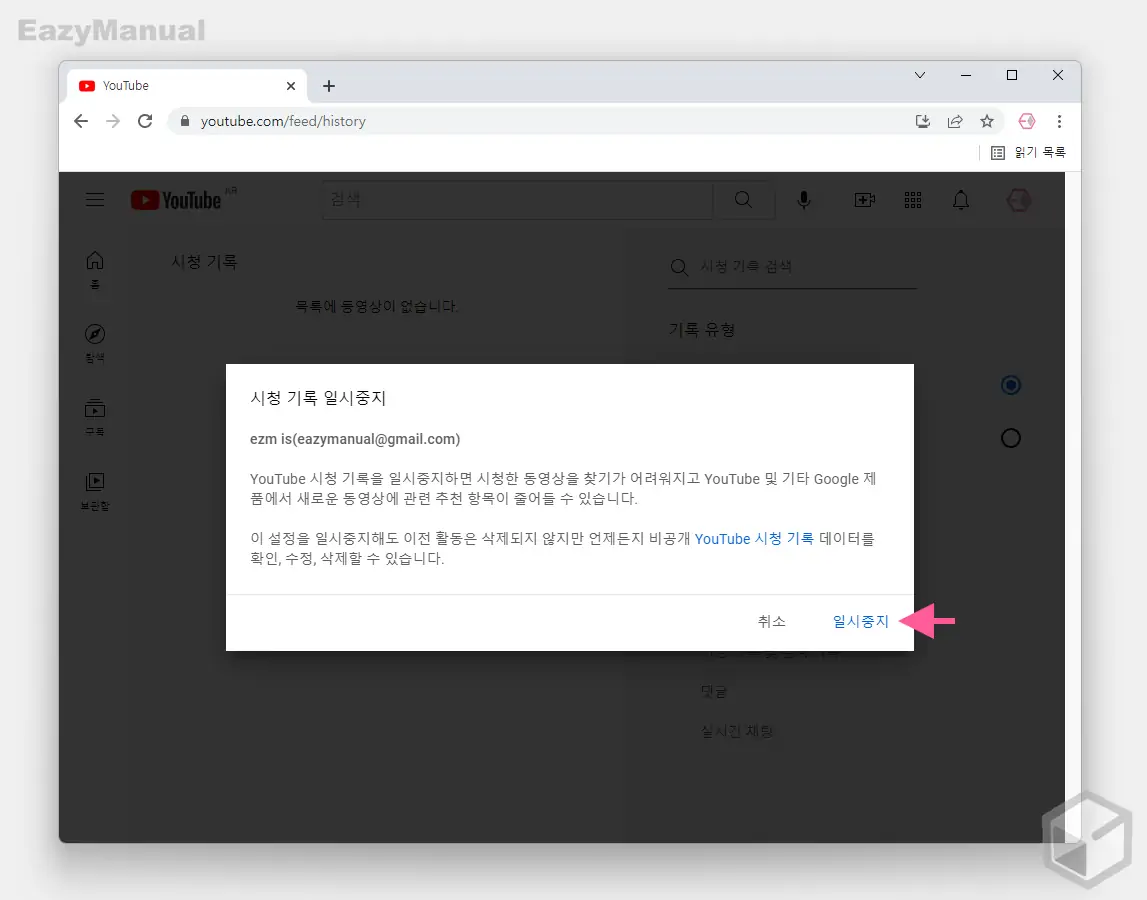Click the 시청 기록 일시중지 dialog title
This screenshot has height=900, width=1147.
coord(317,398)
